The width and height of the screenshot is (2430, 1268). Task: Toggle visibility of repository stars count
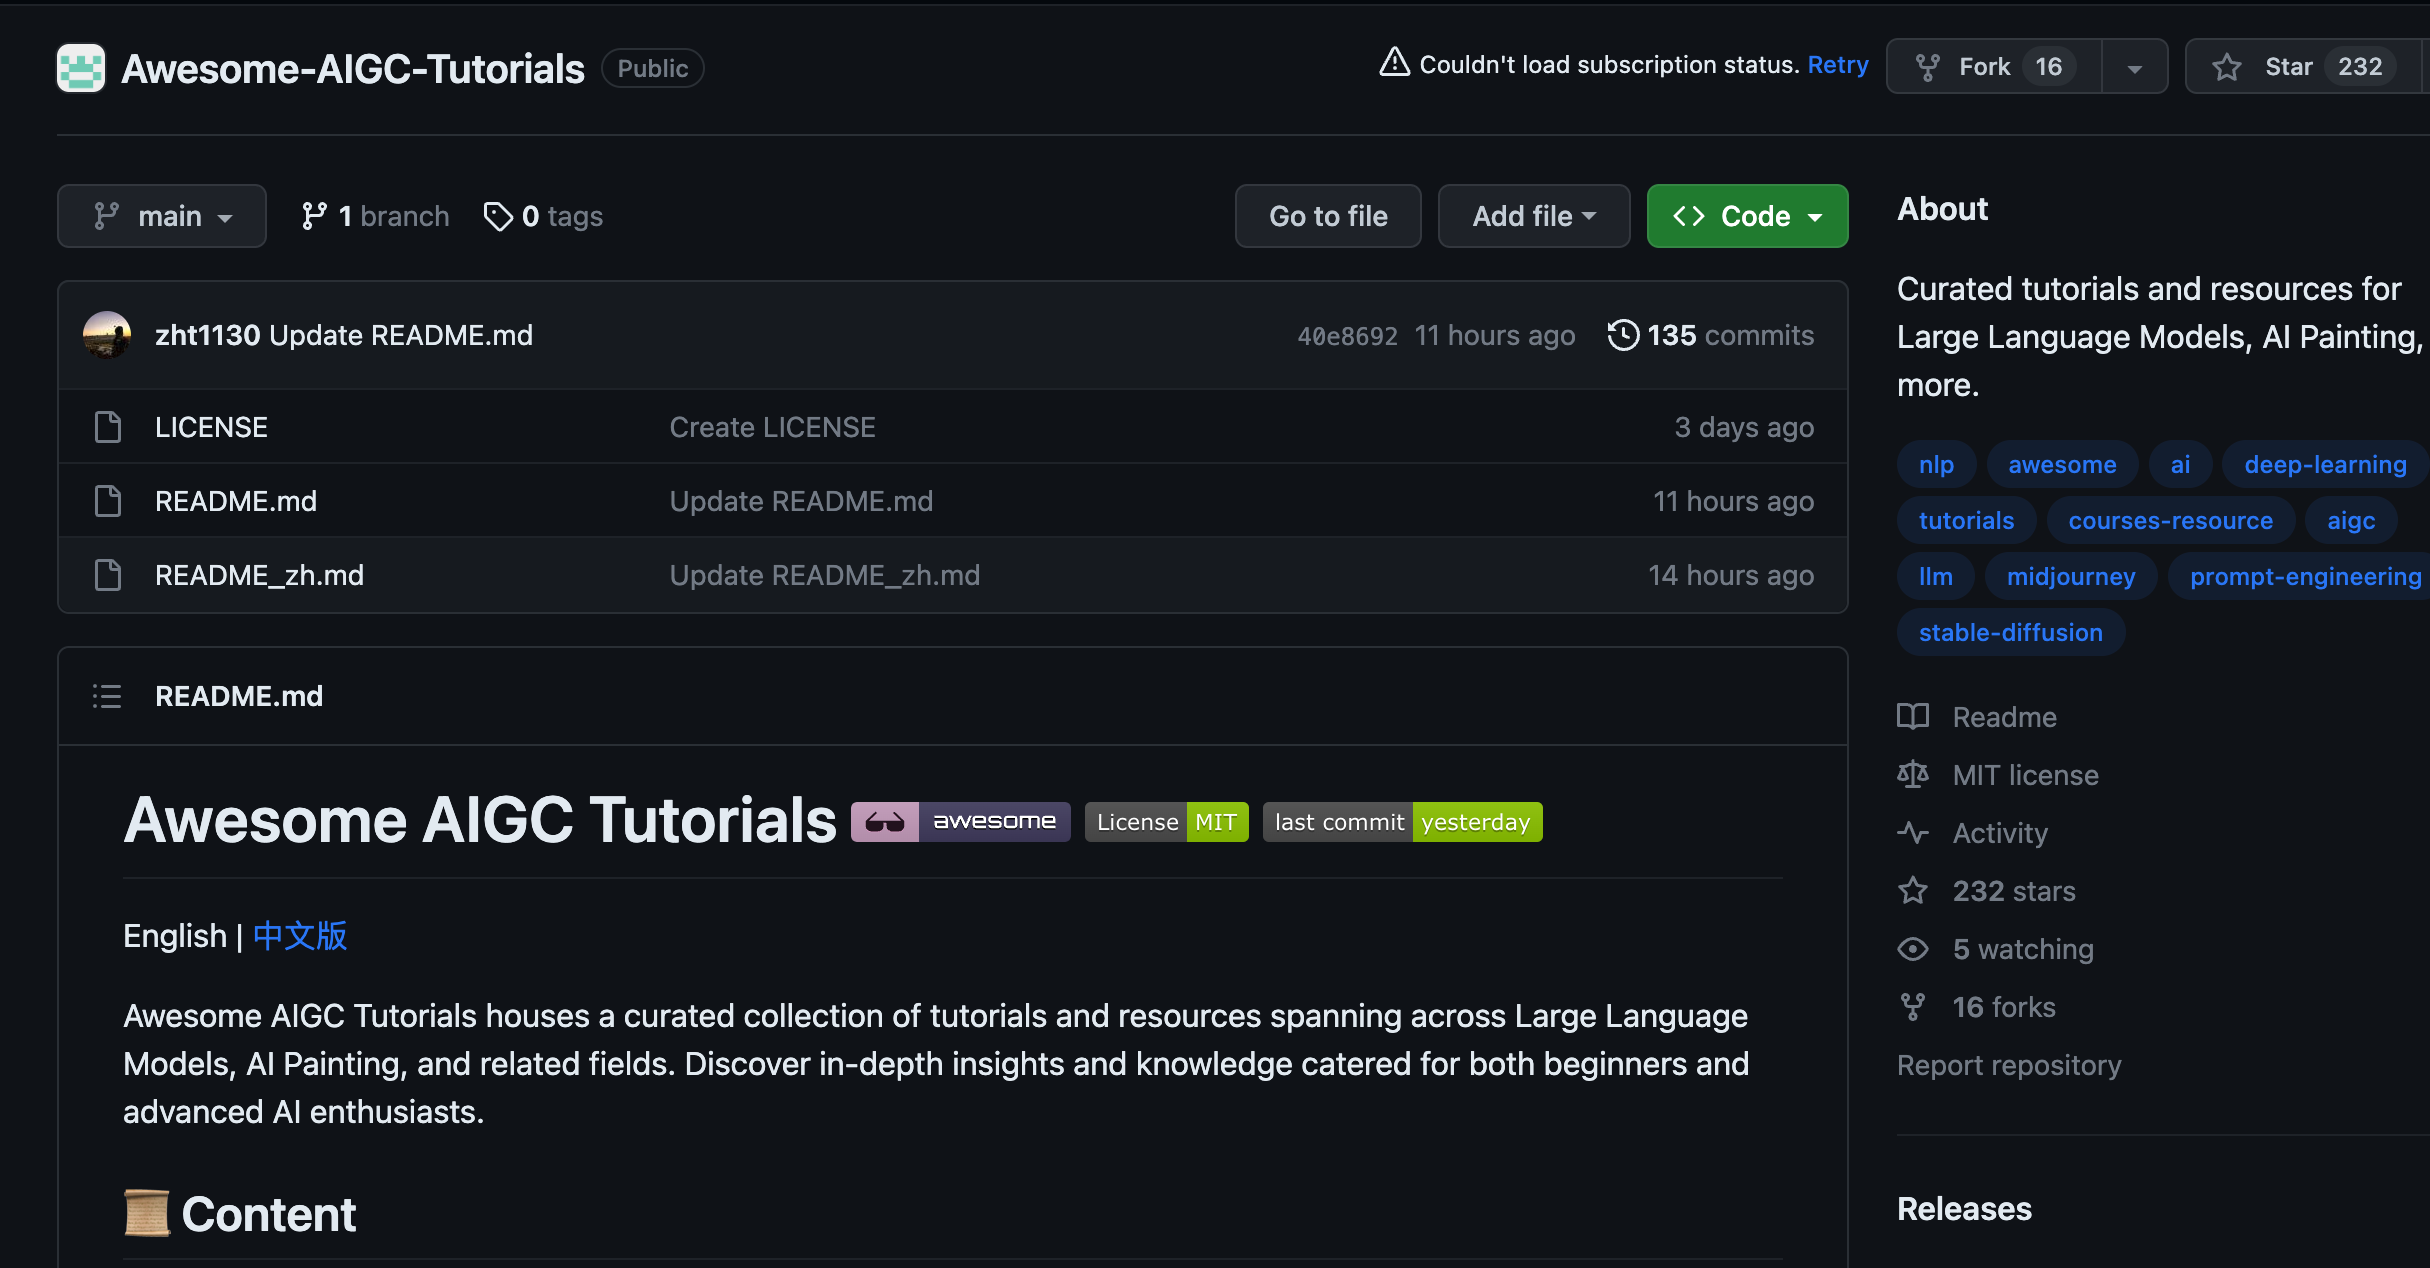(2359, 66)
